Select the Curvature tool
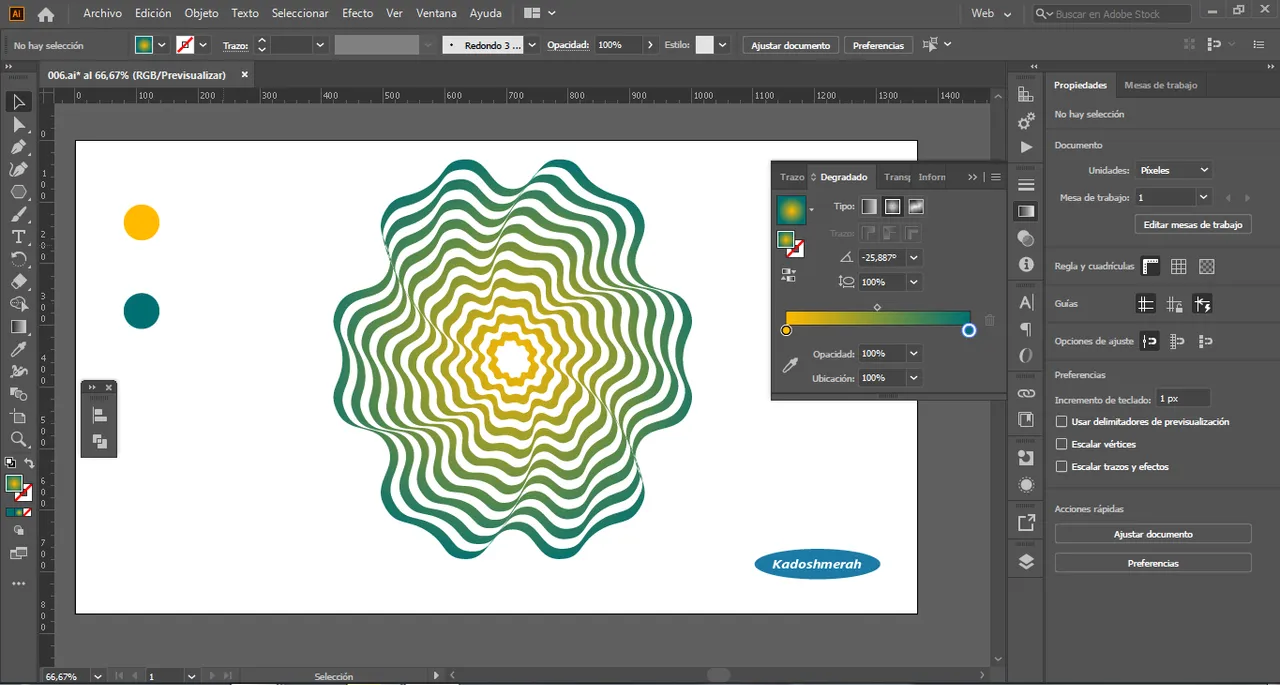Screen dimensions: 1280x685 (x=18, y=170)
